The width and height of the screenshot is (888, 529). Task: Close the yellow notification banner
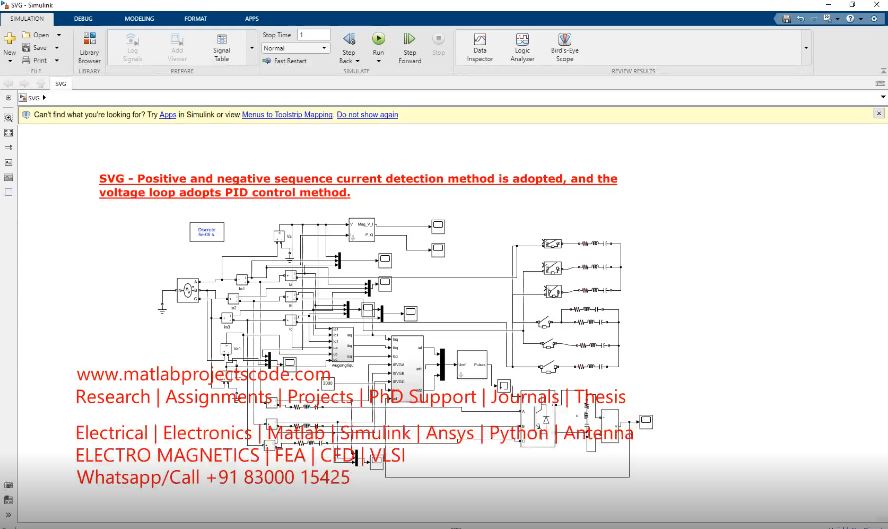click(879, 113)
